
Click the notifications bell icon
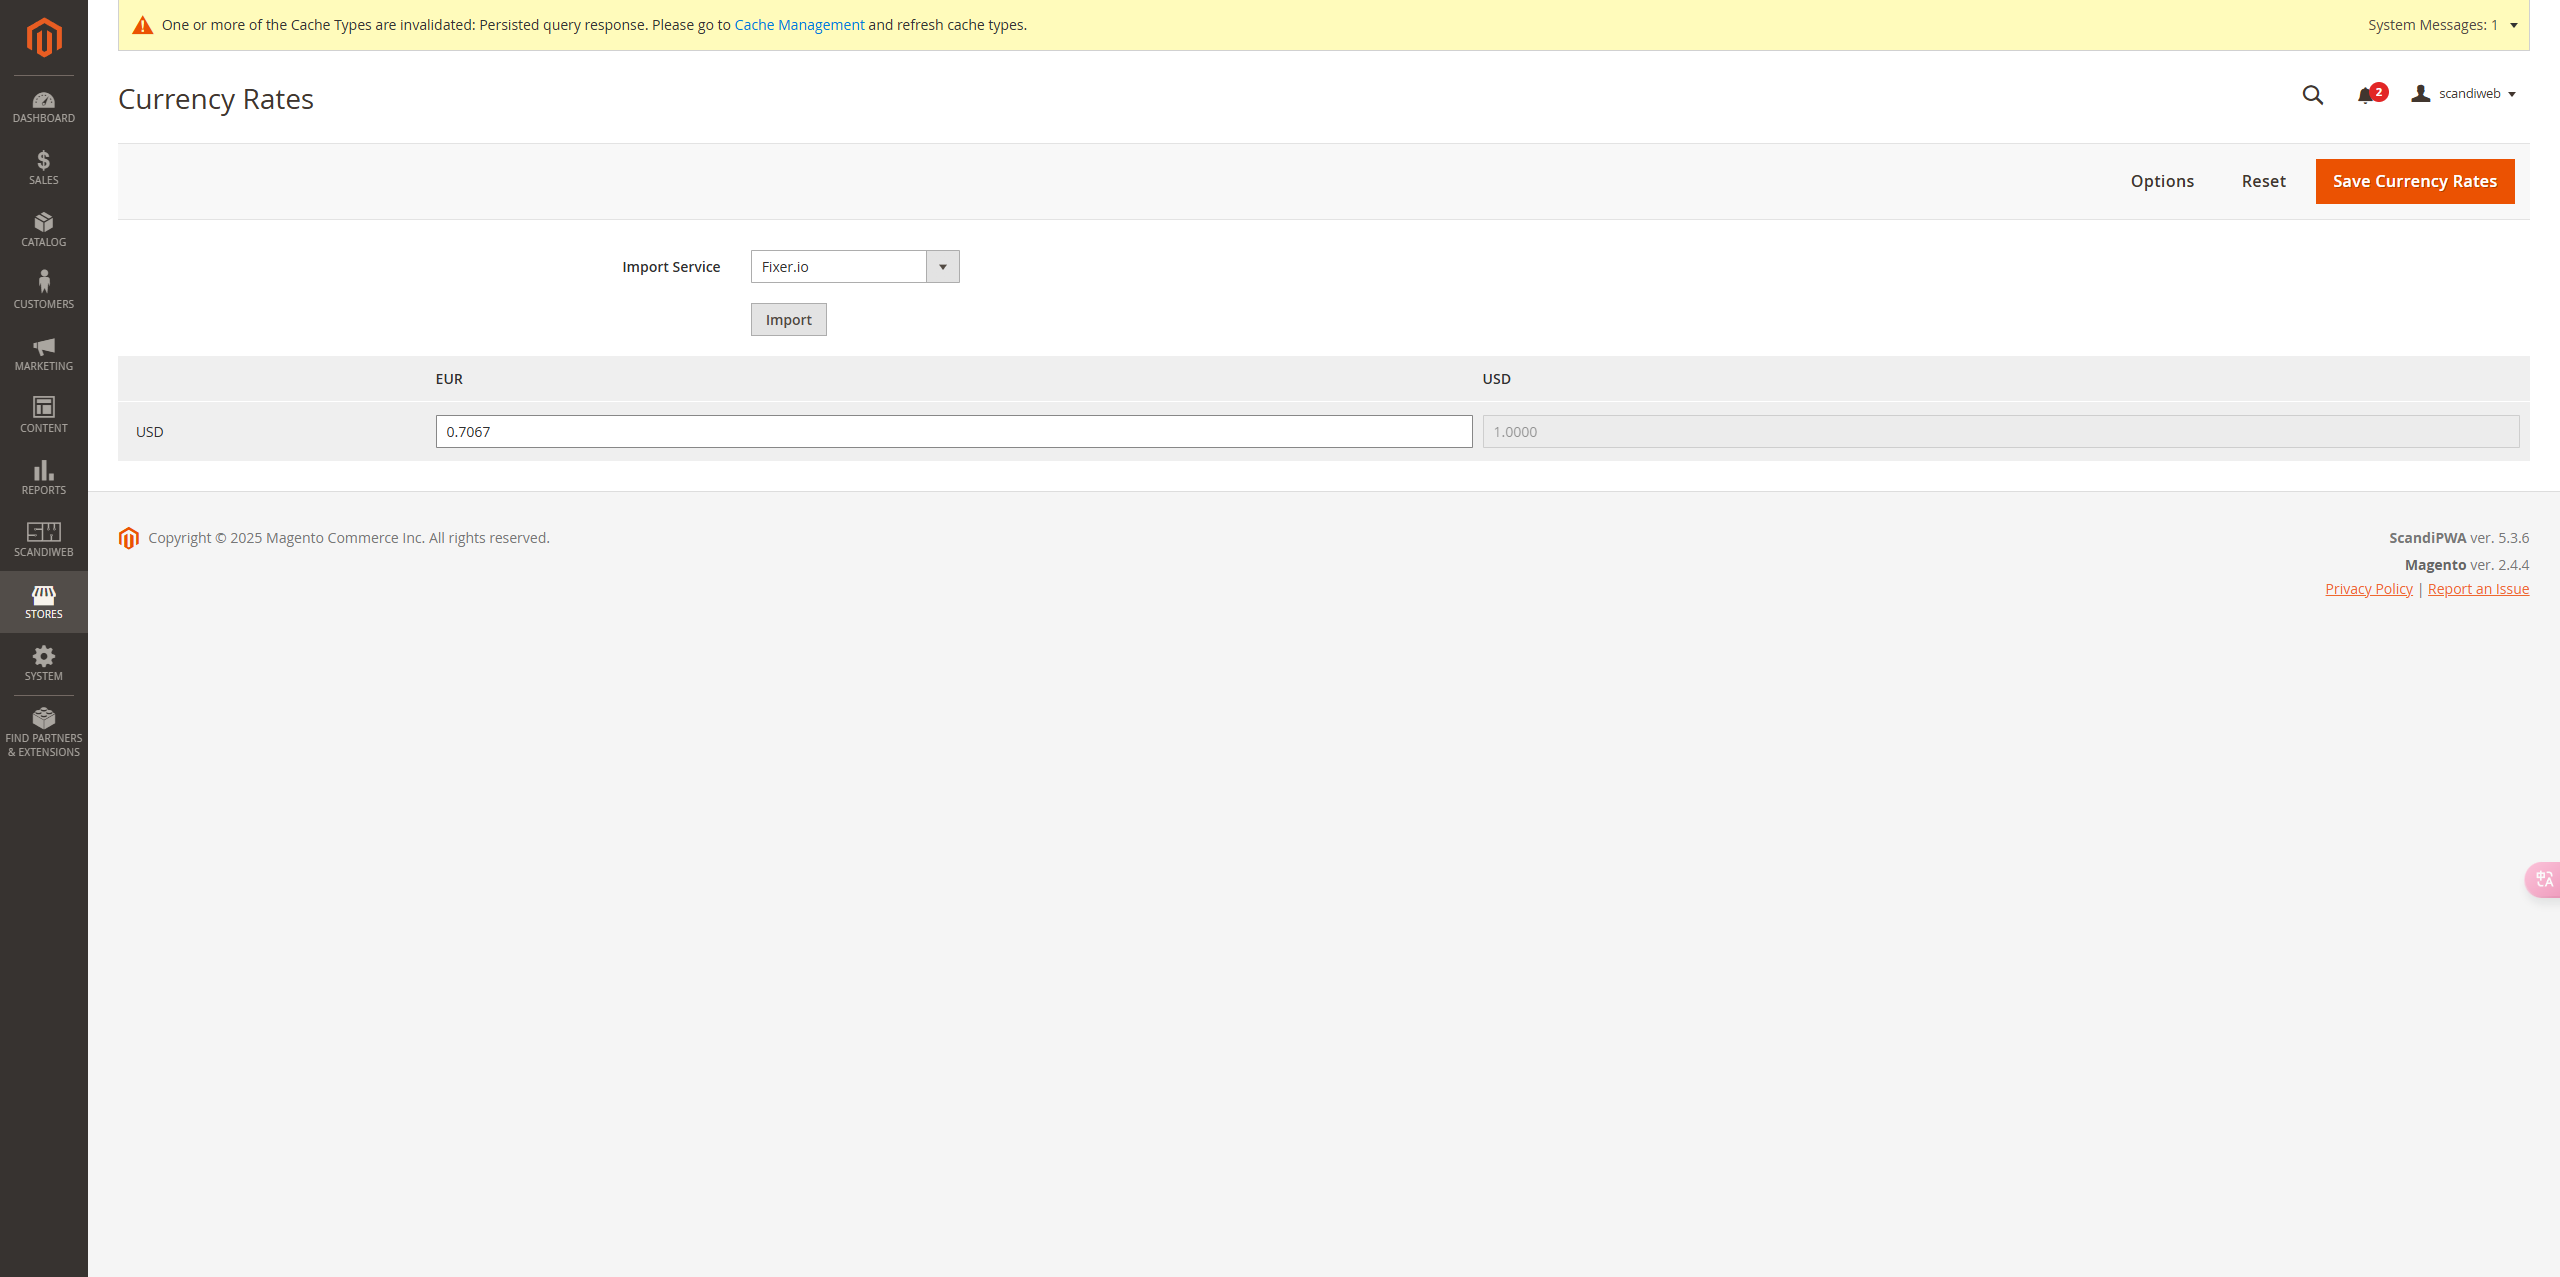(2365, 95)
